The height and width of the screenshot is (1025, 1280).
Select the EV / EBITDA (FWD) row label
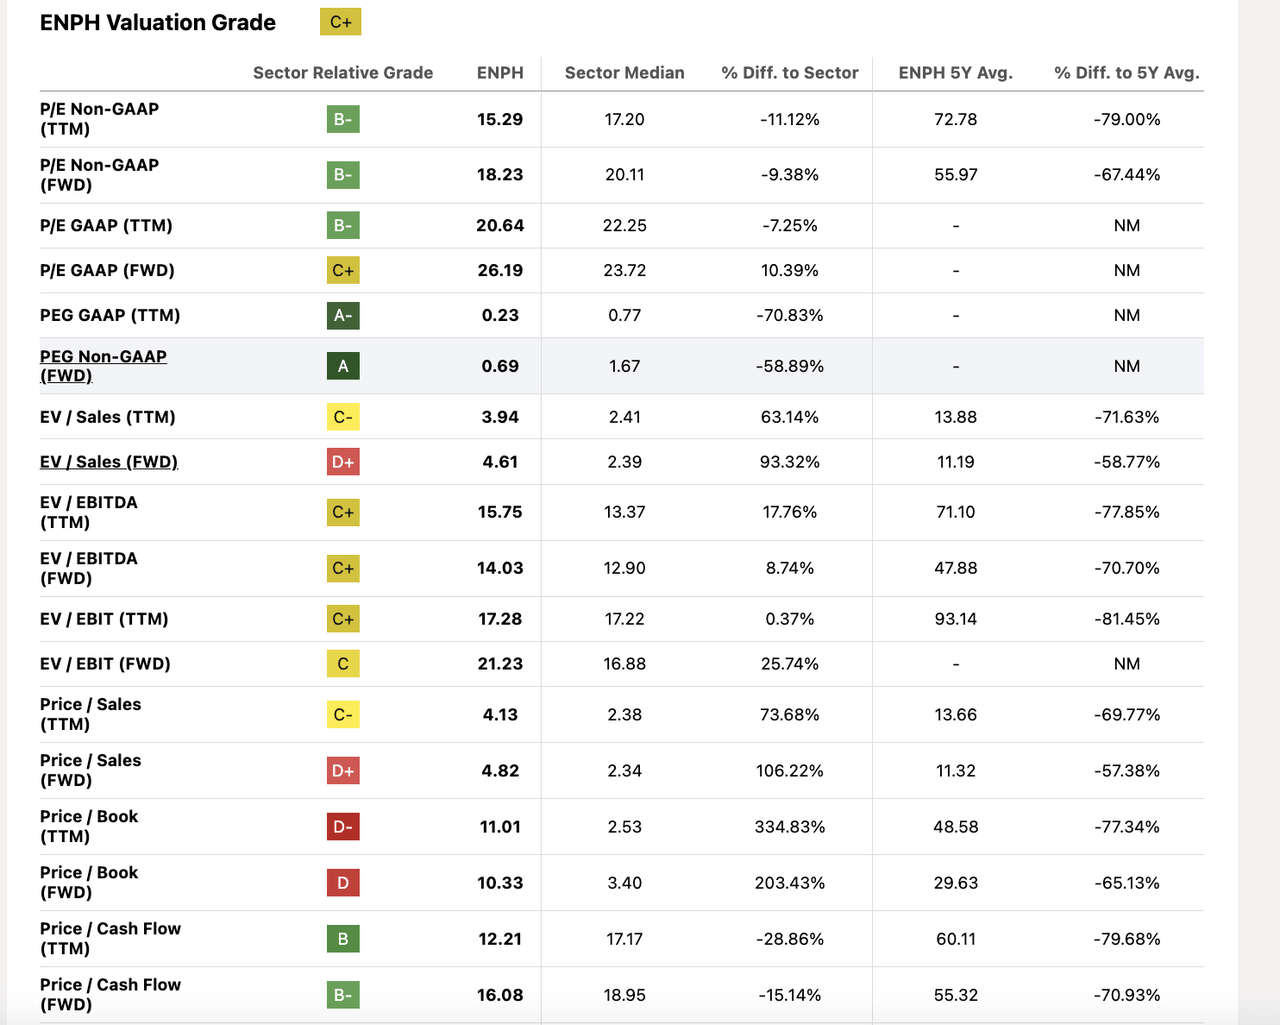(x=89, y=568)
